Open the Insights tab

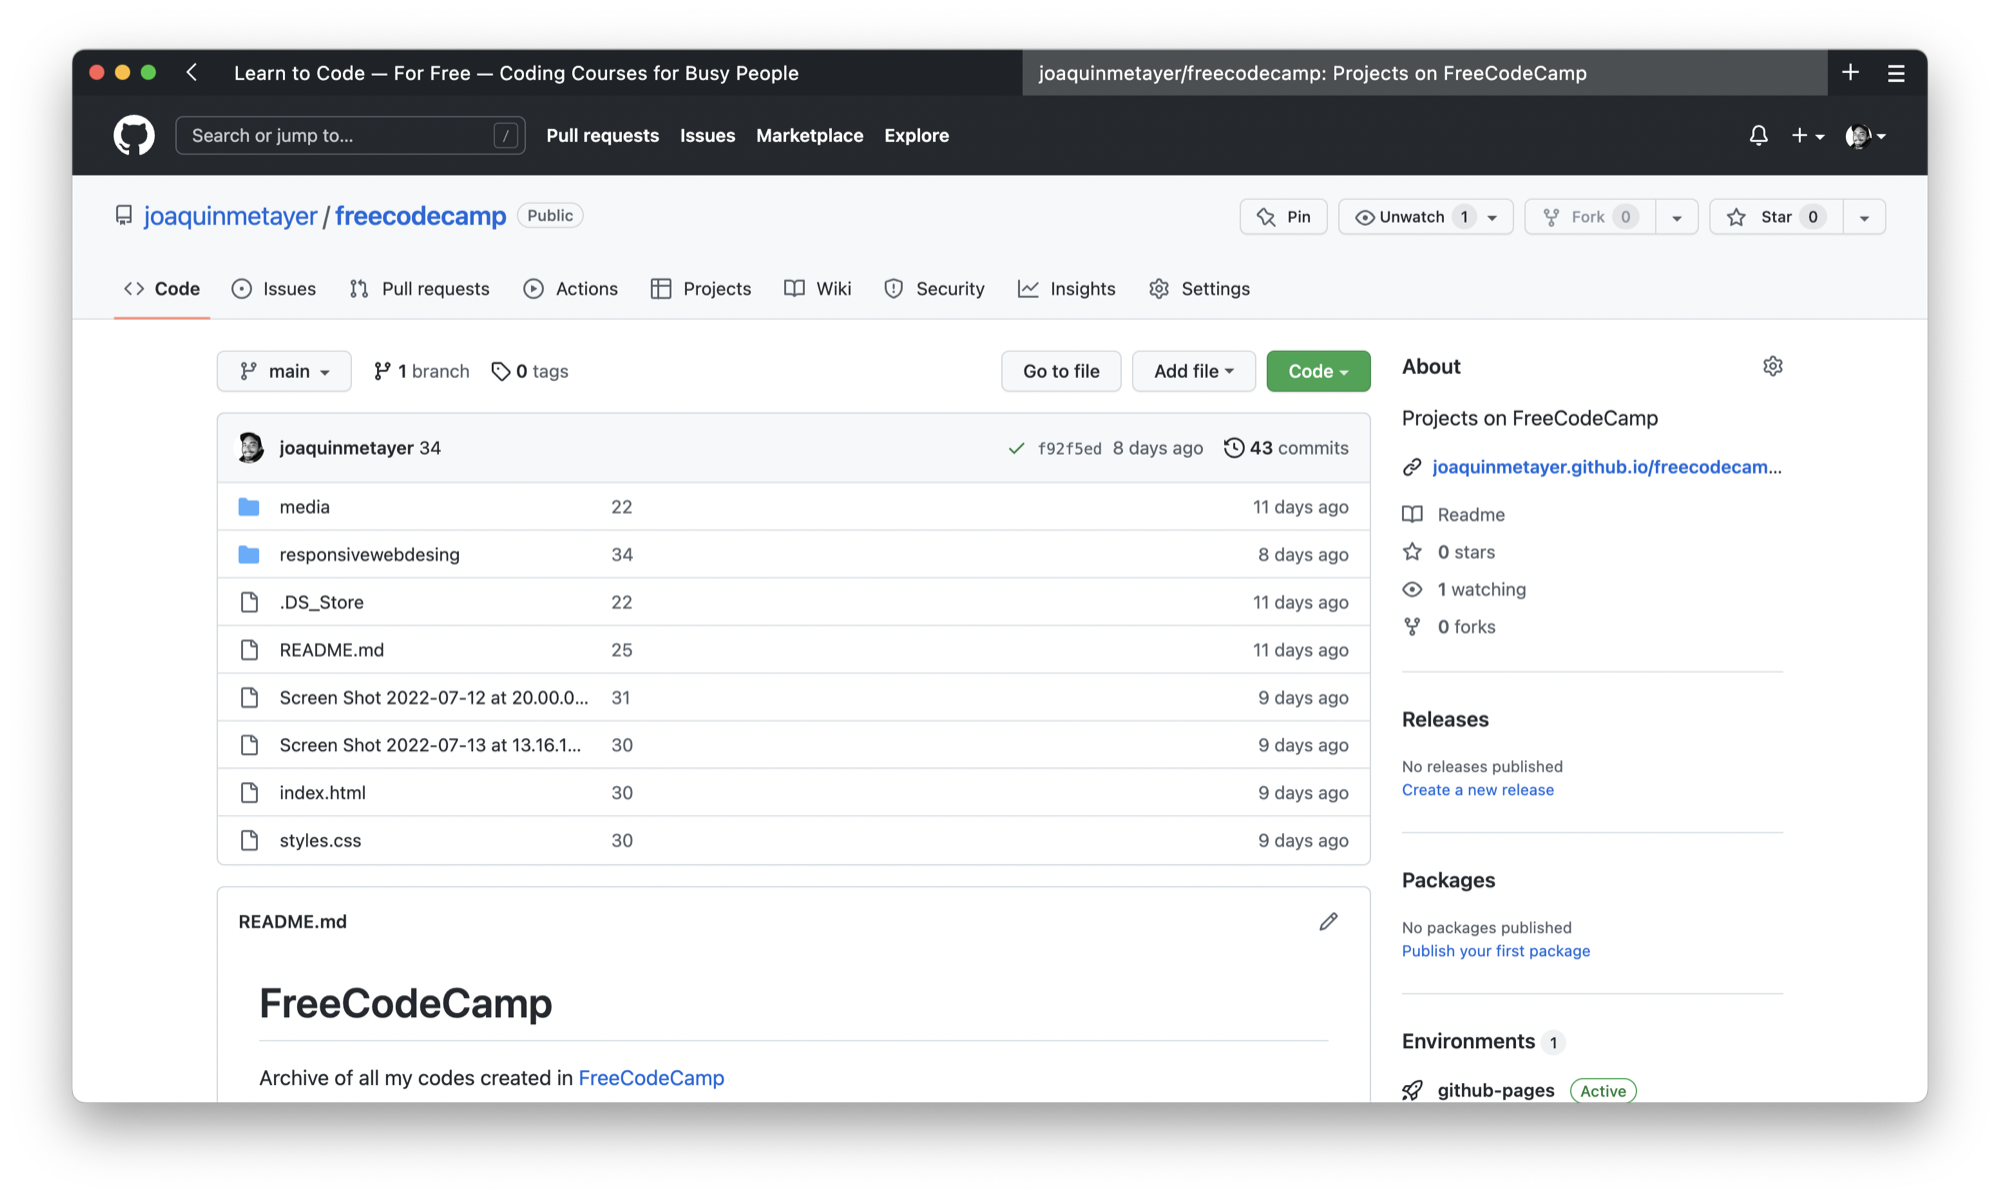pyautogui.click(x=1066, y=288)
